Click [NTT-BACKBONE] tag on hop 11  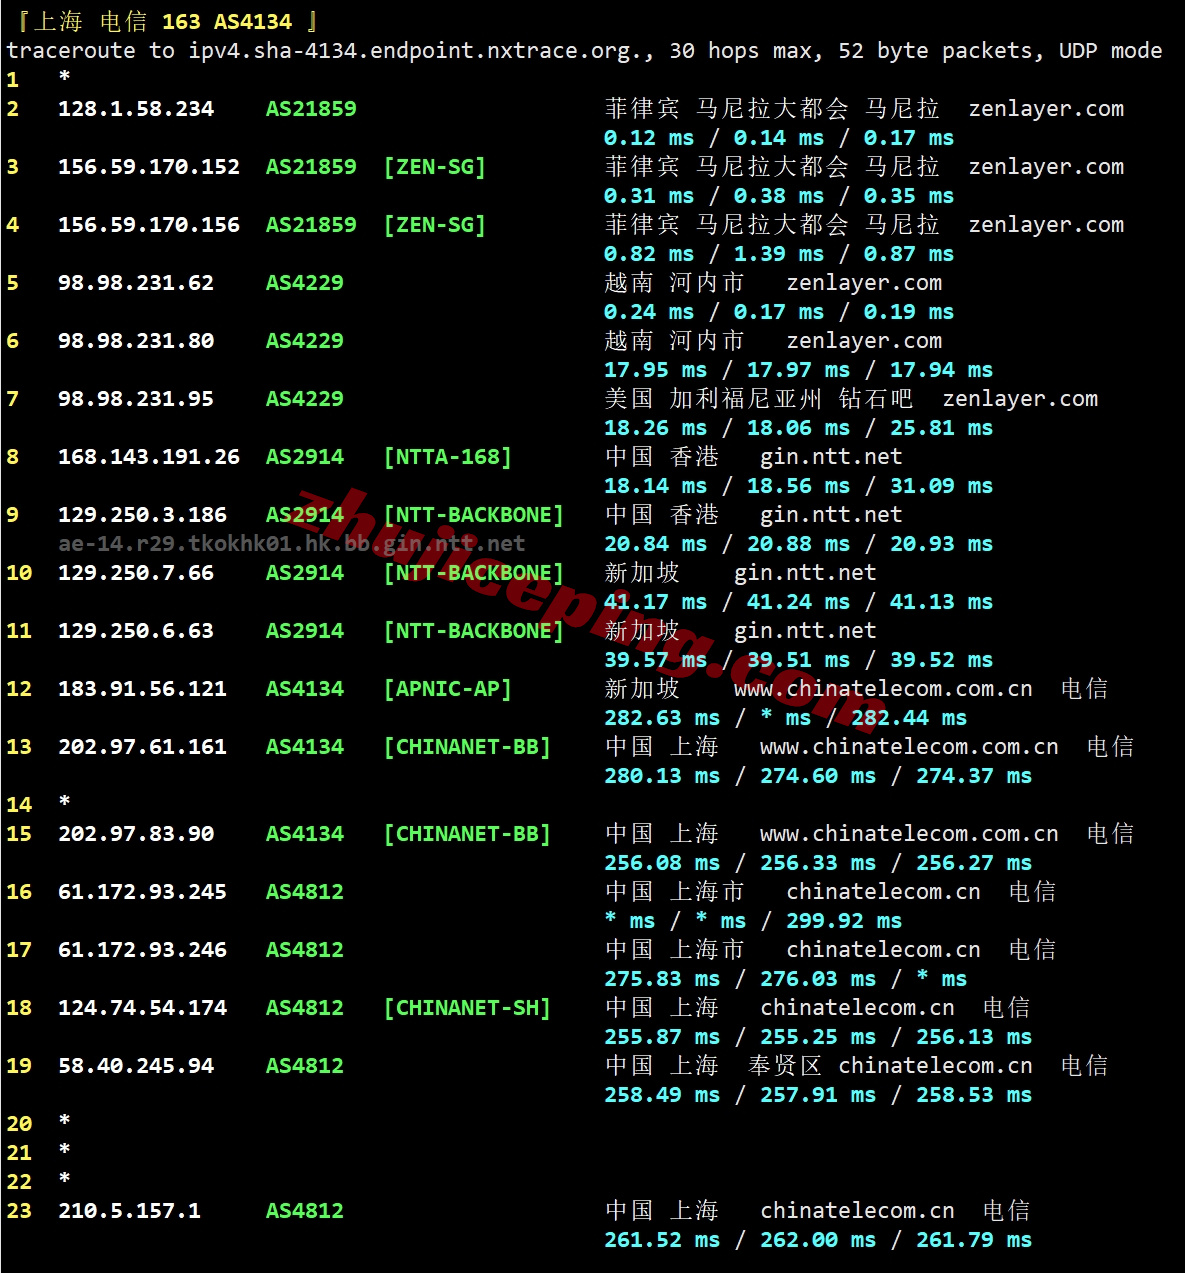[474, 631]
